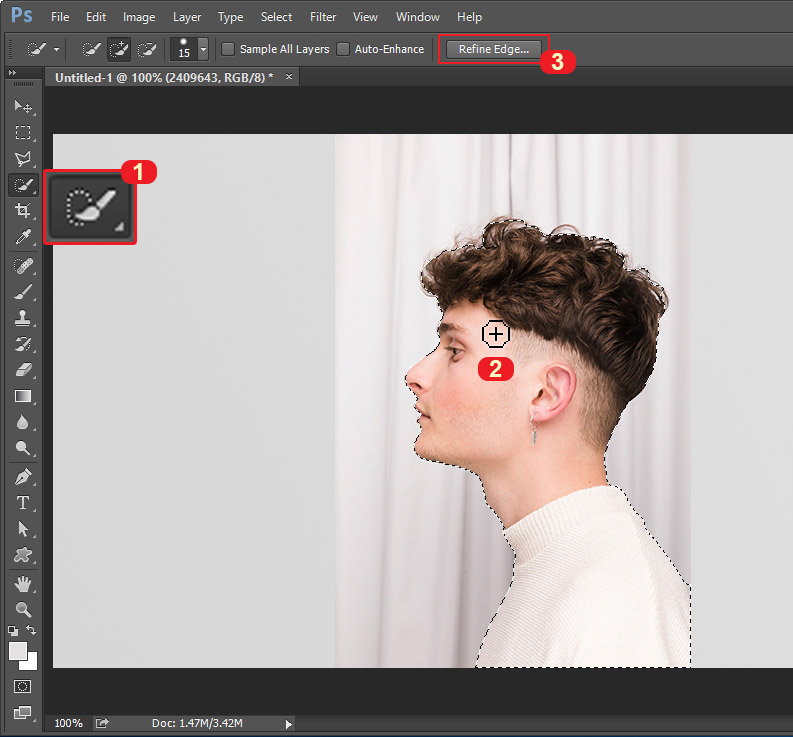Select the Crop tool
Image resolution: width=793 pixels, height=737 pixels.
[23, 210]
